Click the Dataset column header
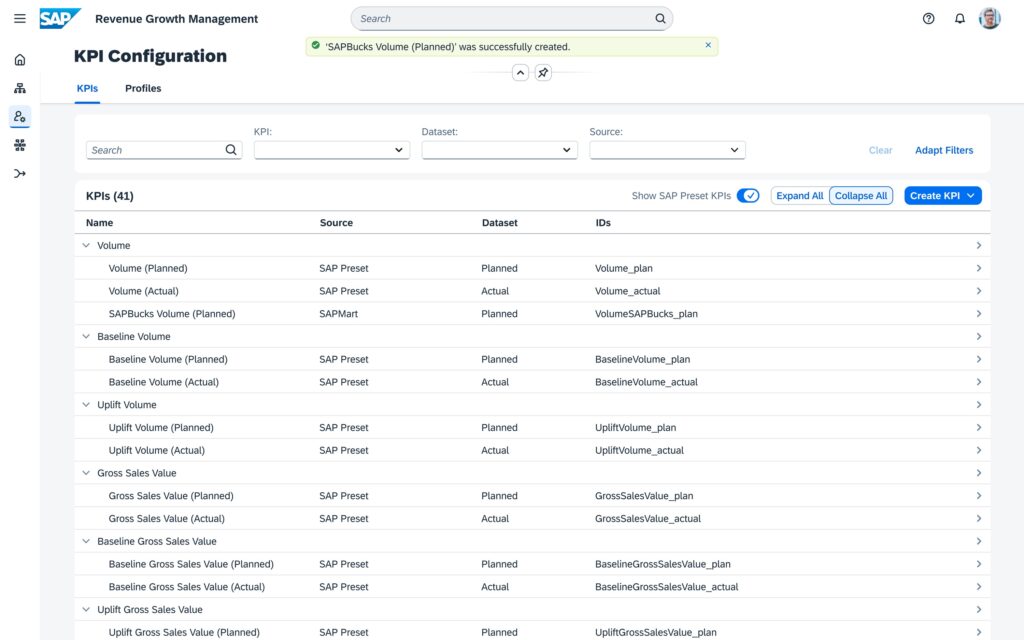 500,223
